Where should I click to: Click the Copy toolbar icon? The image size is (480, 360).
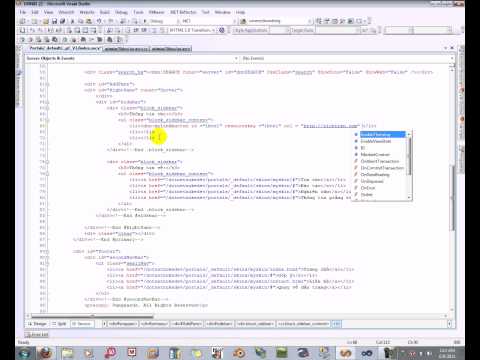(x=81, y=21)
